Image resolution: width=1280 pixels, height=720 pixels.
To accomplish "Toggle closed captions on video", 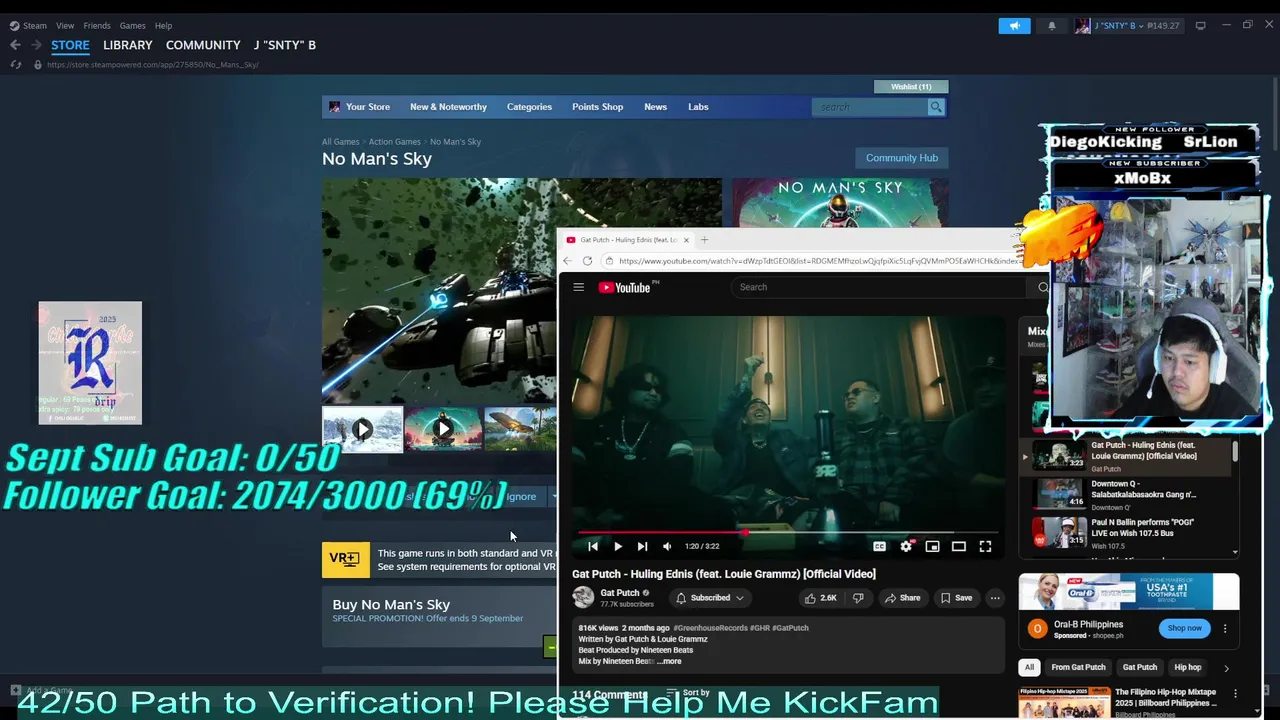I will coord(879,546).
